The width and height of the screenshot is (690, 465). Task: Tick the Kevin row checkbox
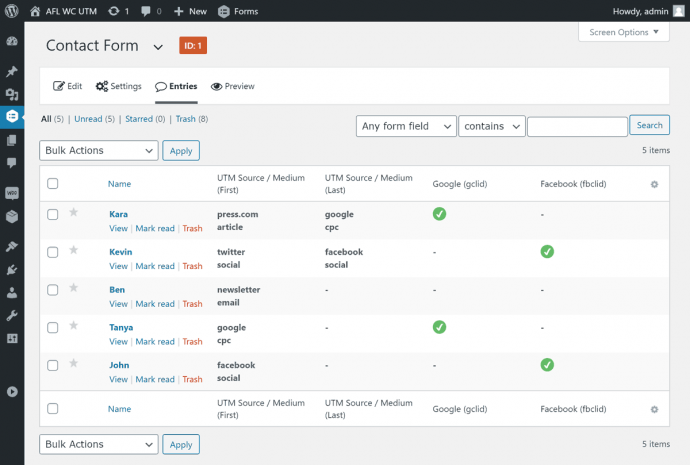click(52, 252)
